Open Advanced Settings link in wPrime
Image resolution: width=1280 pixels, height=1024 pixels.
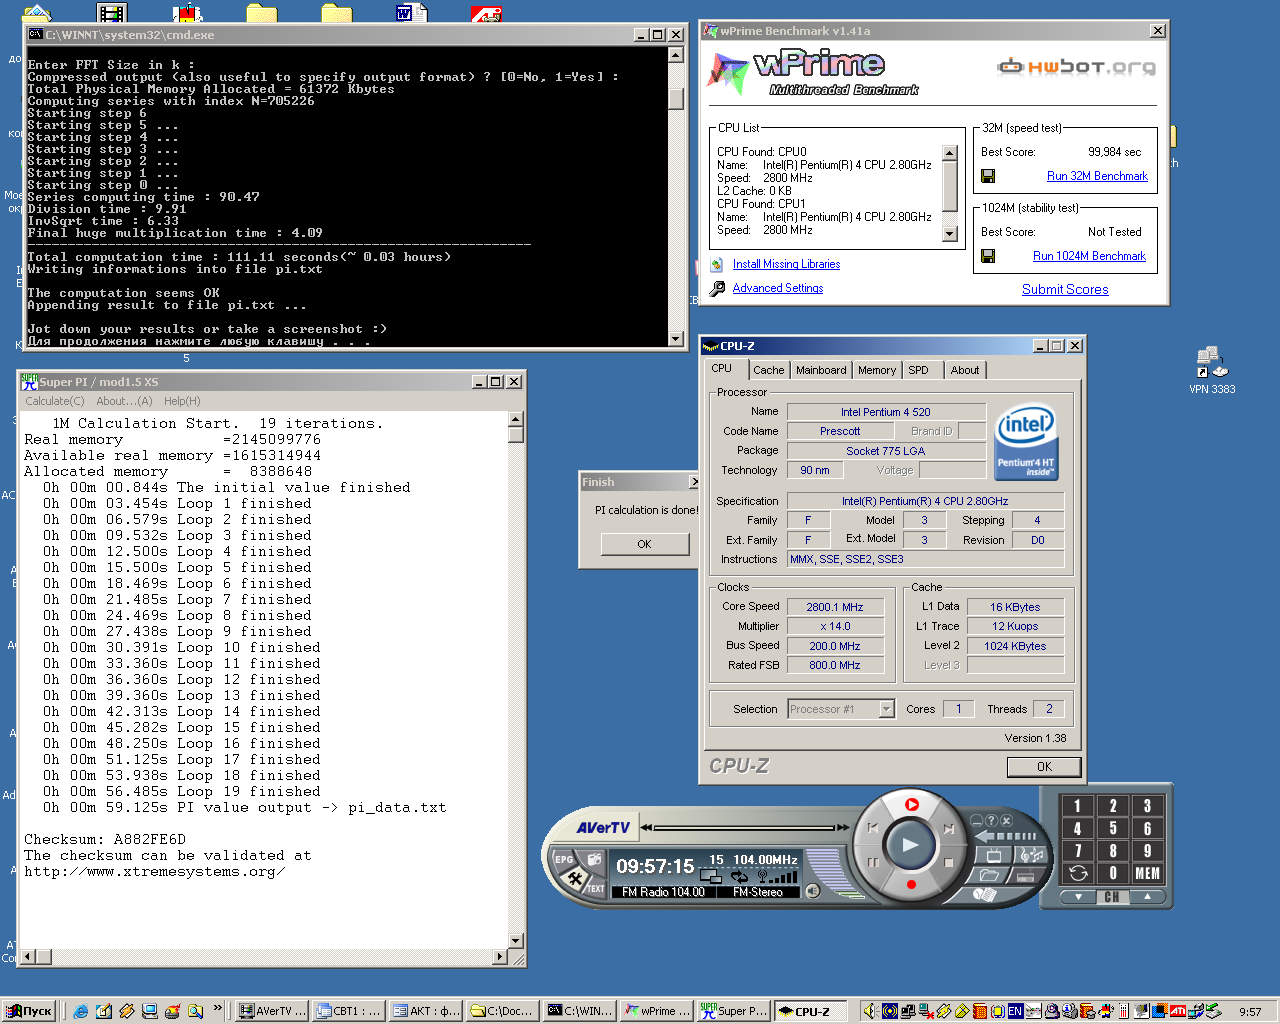pyautogui.click(x=778, y=288)
